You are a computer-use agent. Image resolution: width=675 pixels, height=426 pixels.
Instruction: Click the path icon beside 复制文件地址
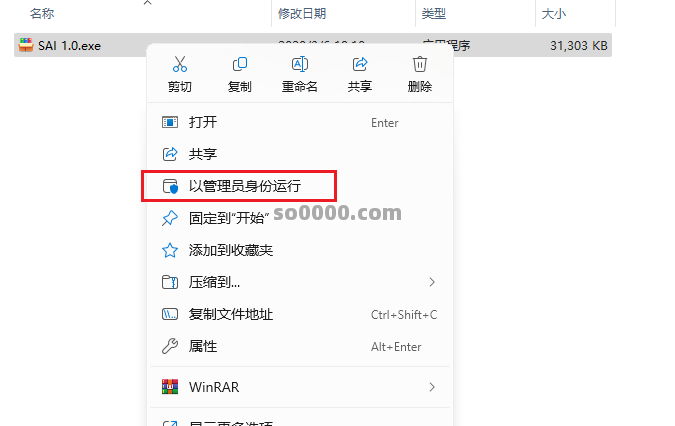coord(170,315)
